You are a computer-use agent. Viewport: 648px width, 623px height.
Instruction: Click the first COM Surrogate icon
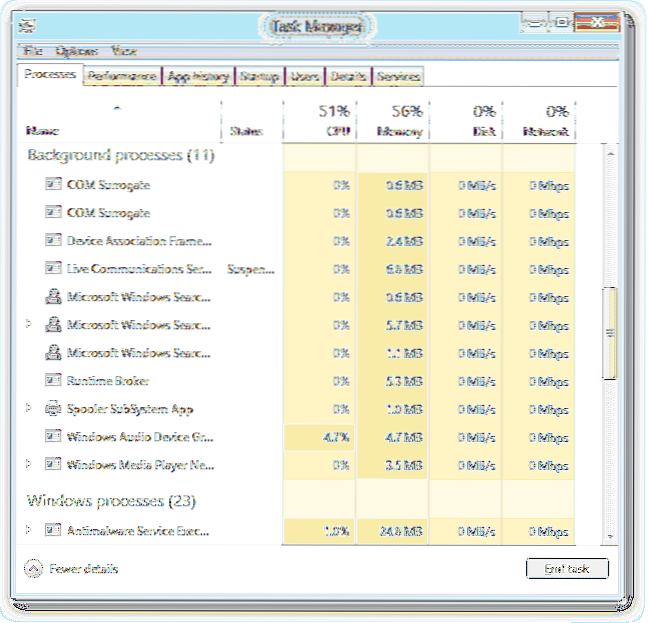coord(54,185)
